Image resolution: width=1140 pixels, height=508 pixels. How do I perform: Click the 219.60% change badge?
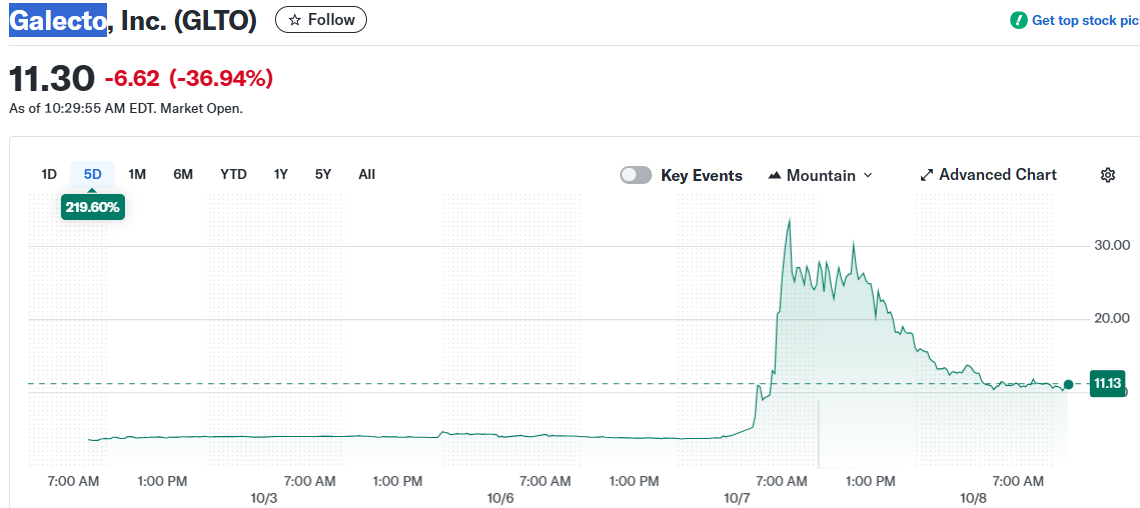(93, 207)
